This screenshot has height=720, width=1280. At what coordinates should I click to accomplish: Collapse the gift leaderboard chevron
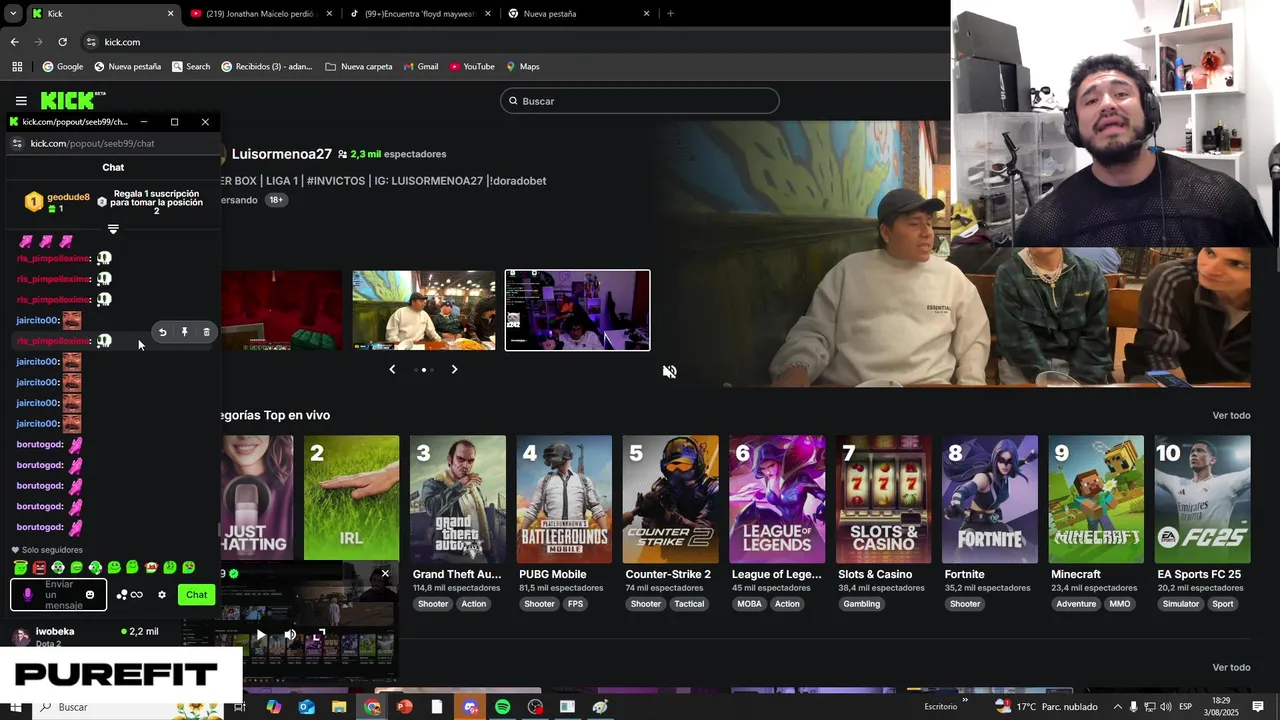(x=113, y=229)
